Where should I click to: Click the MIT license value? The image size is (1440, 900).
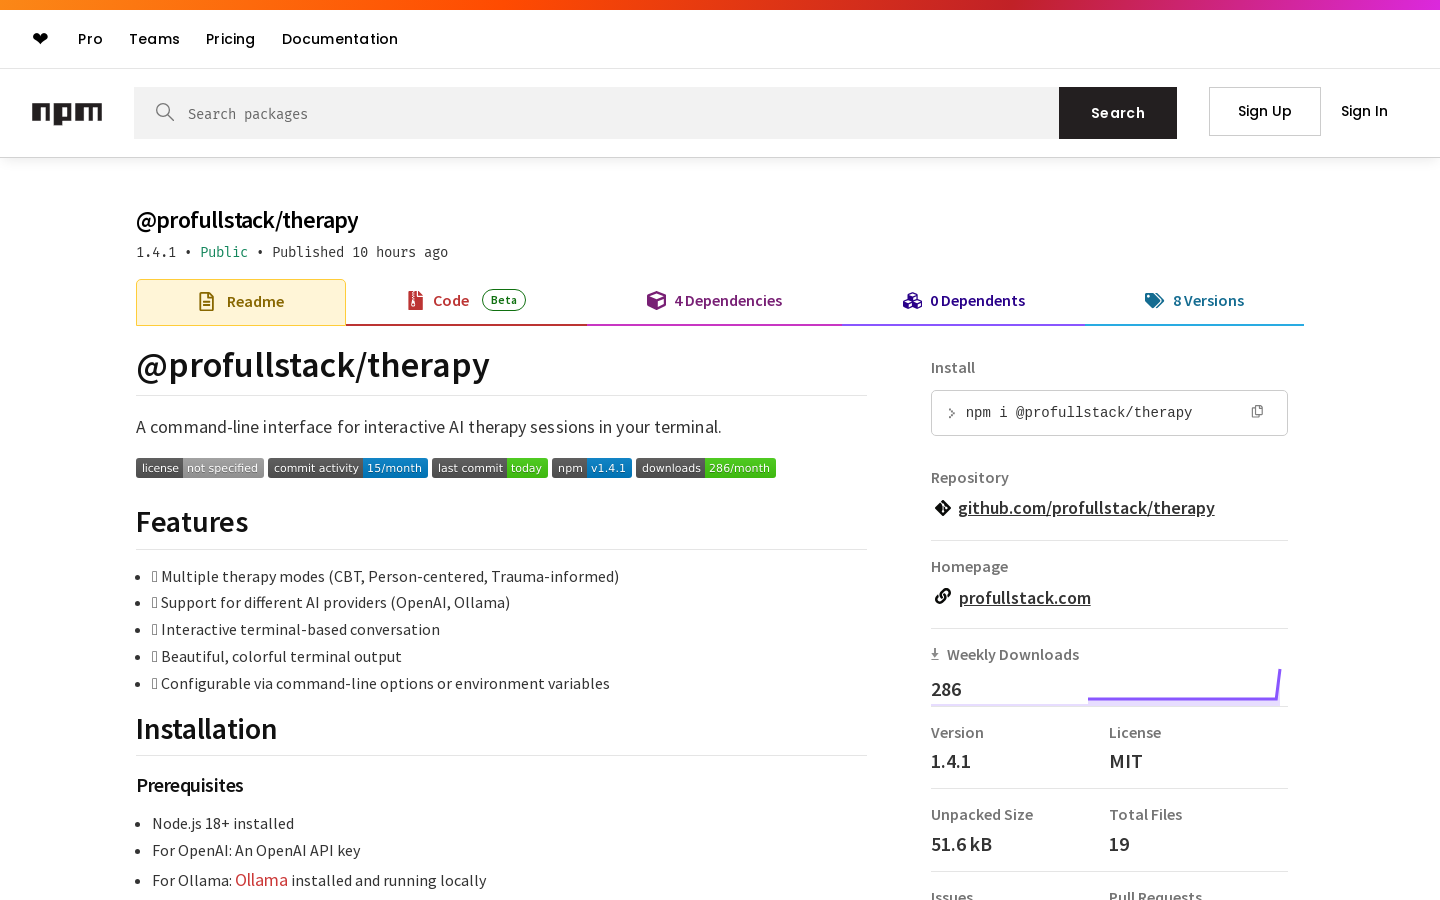(x=1126, y=761)
